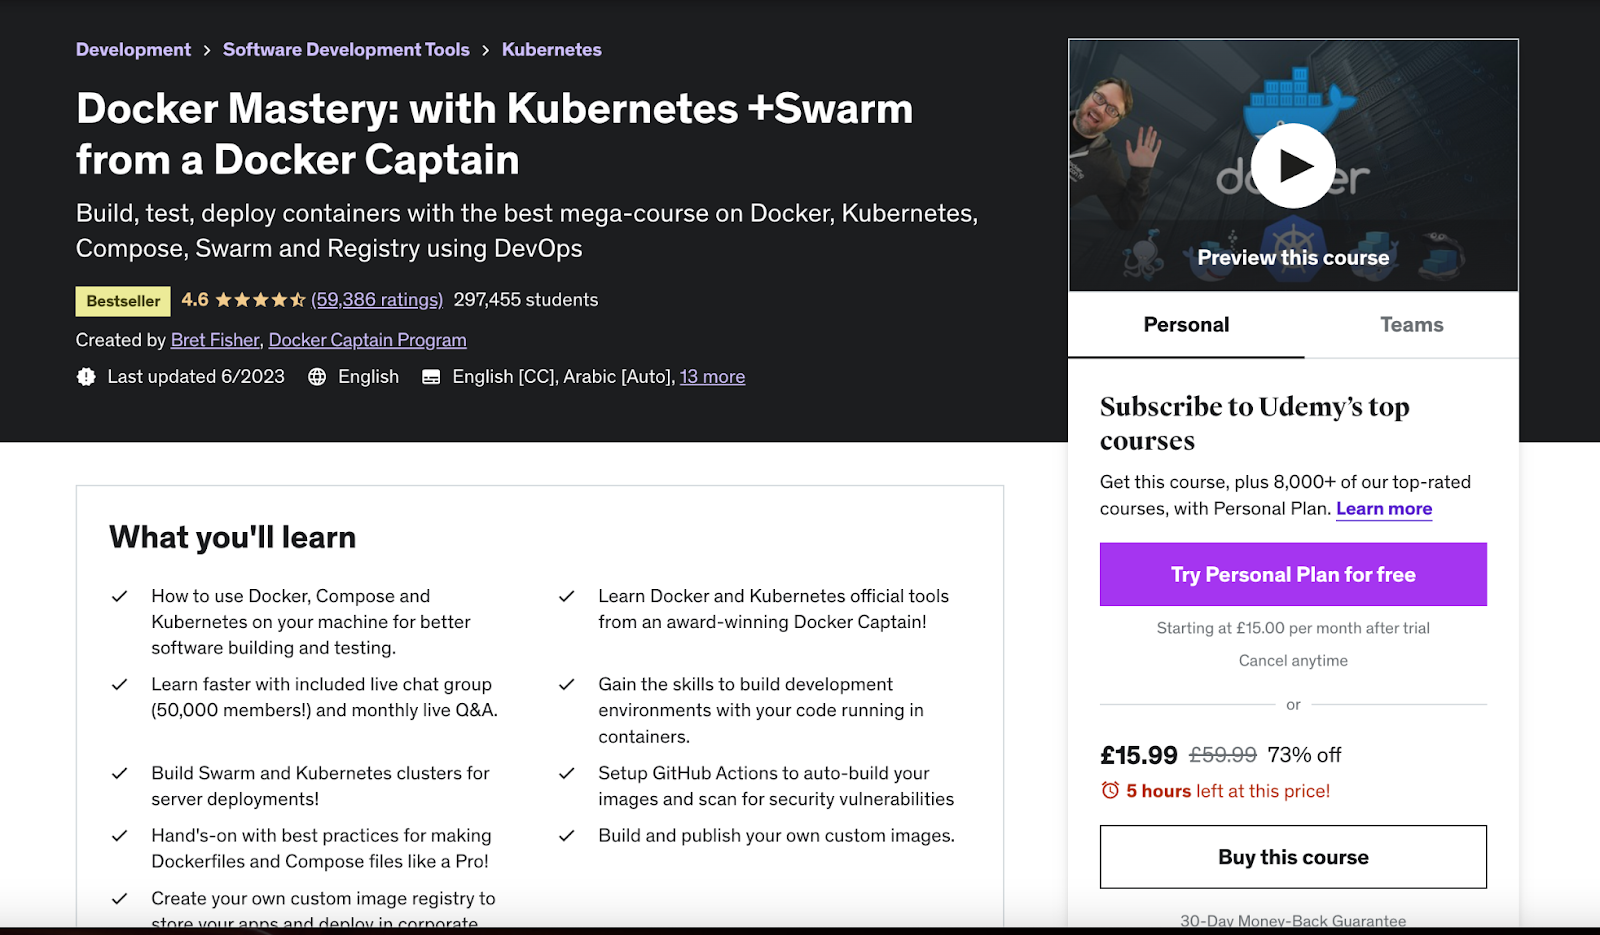Click the checkmark beside Build Swarm clusters

[120, 773]
